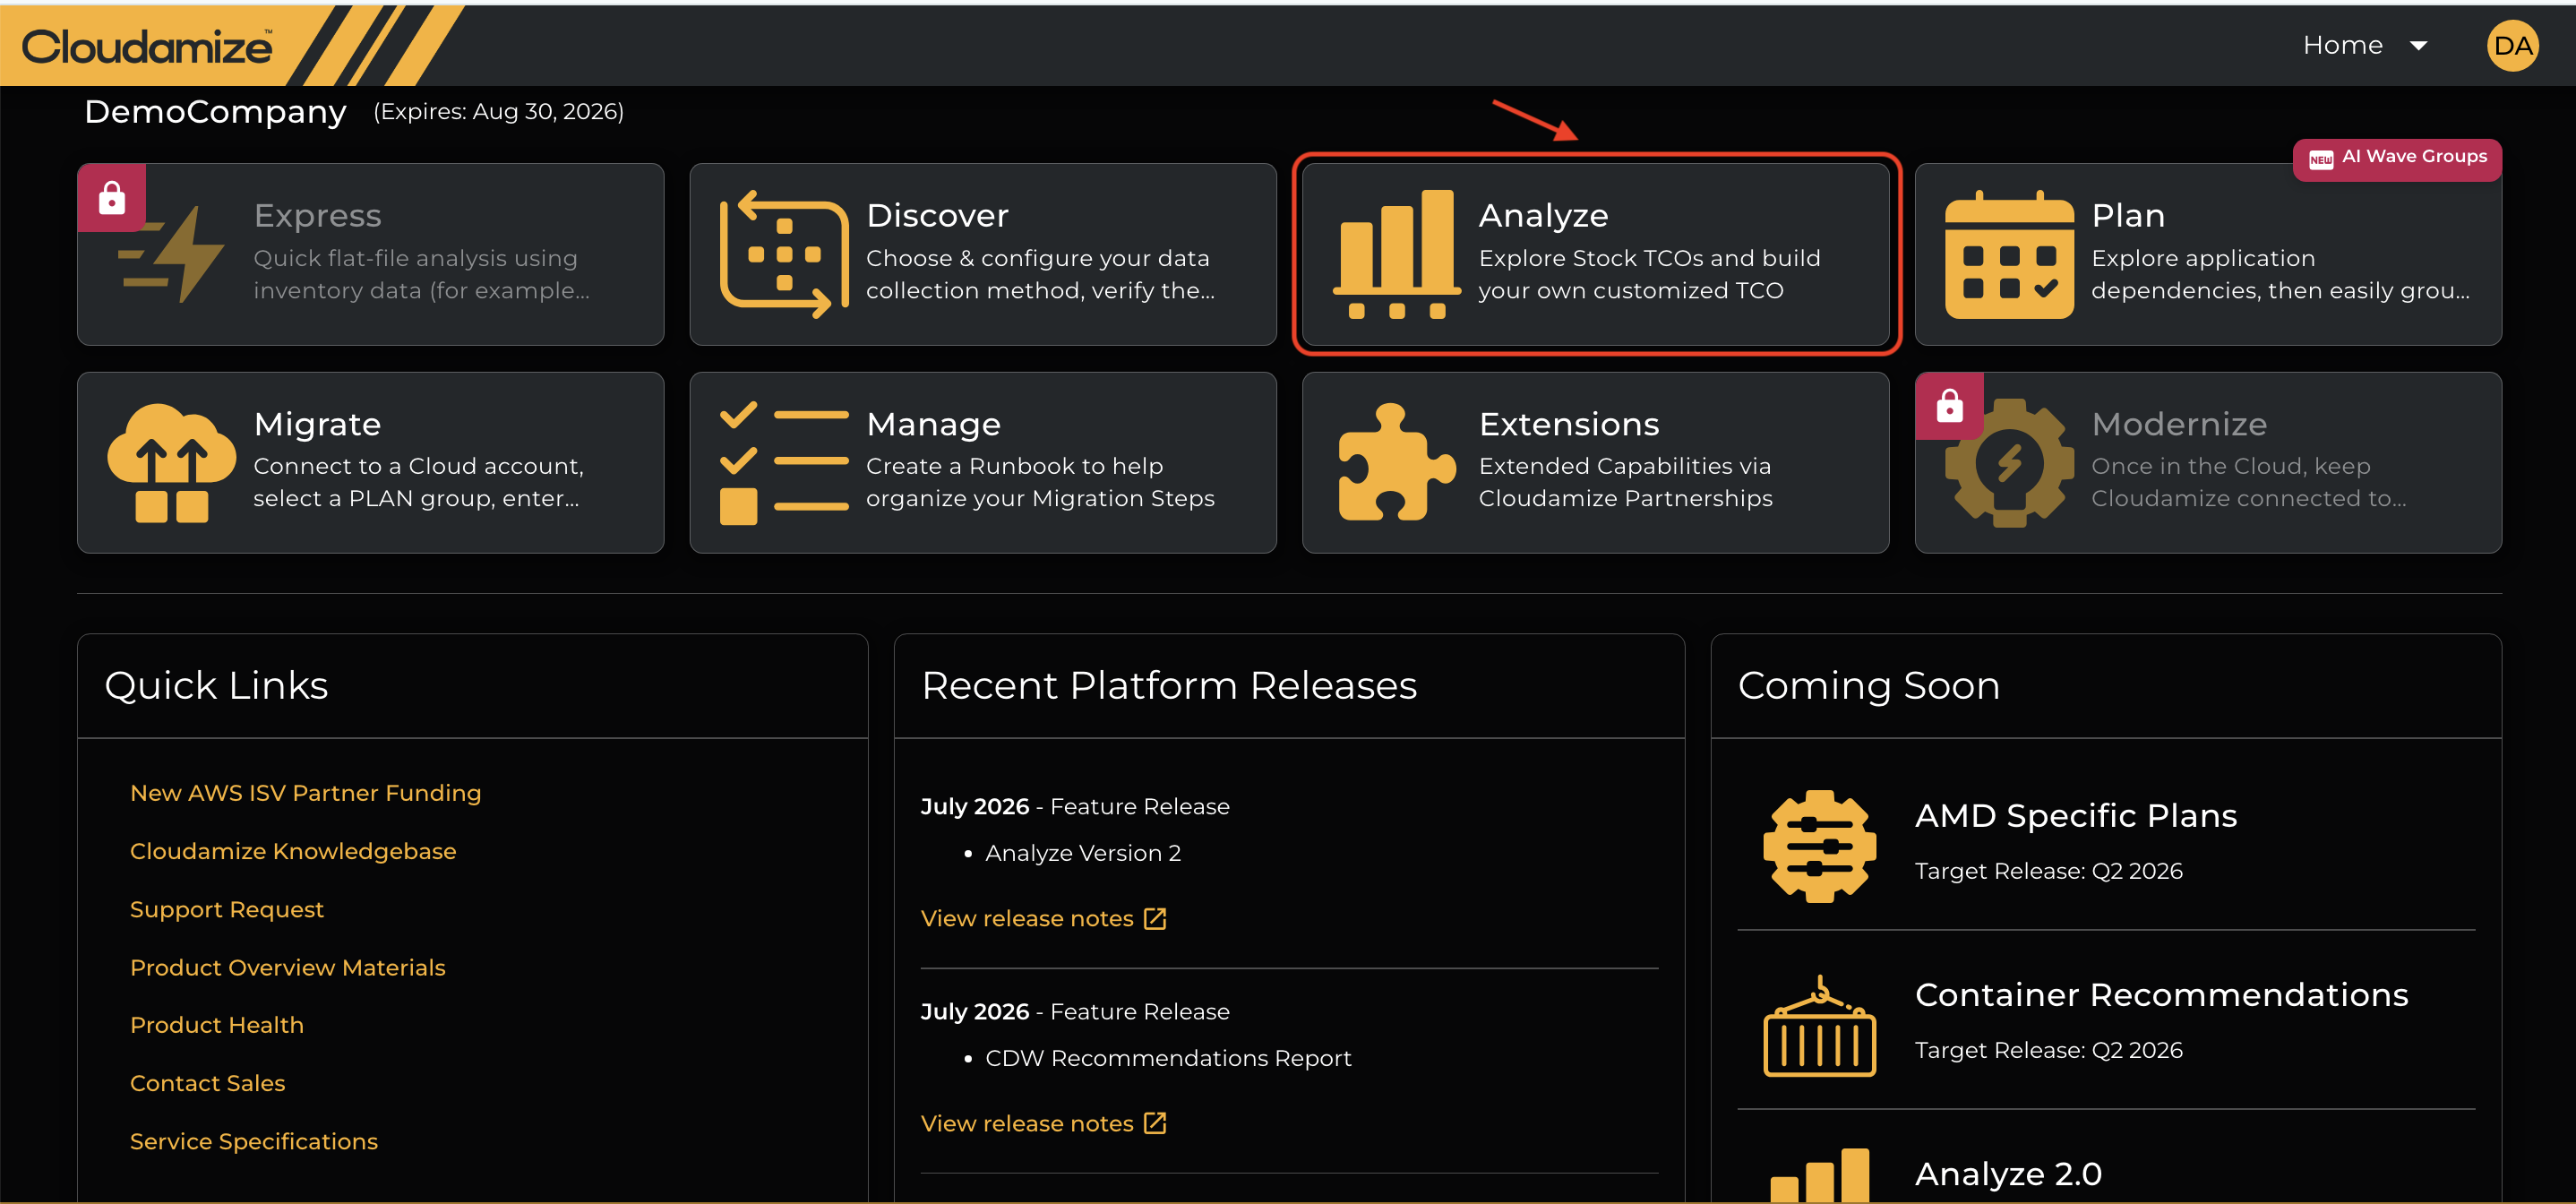Click the Analyze bar chart icon
The width and height of the screenshot is (2576, 1204).
[x=1396, y=254]
